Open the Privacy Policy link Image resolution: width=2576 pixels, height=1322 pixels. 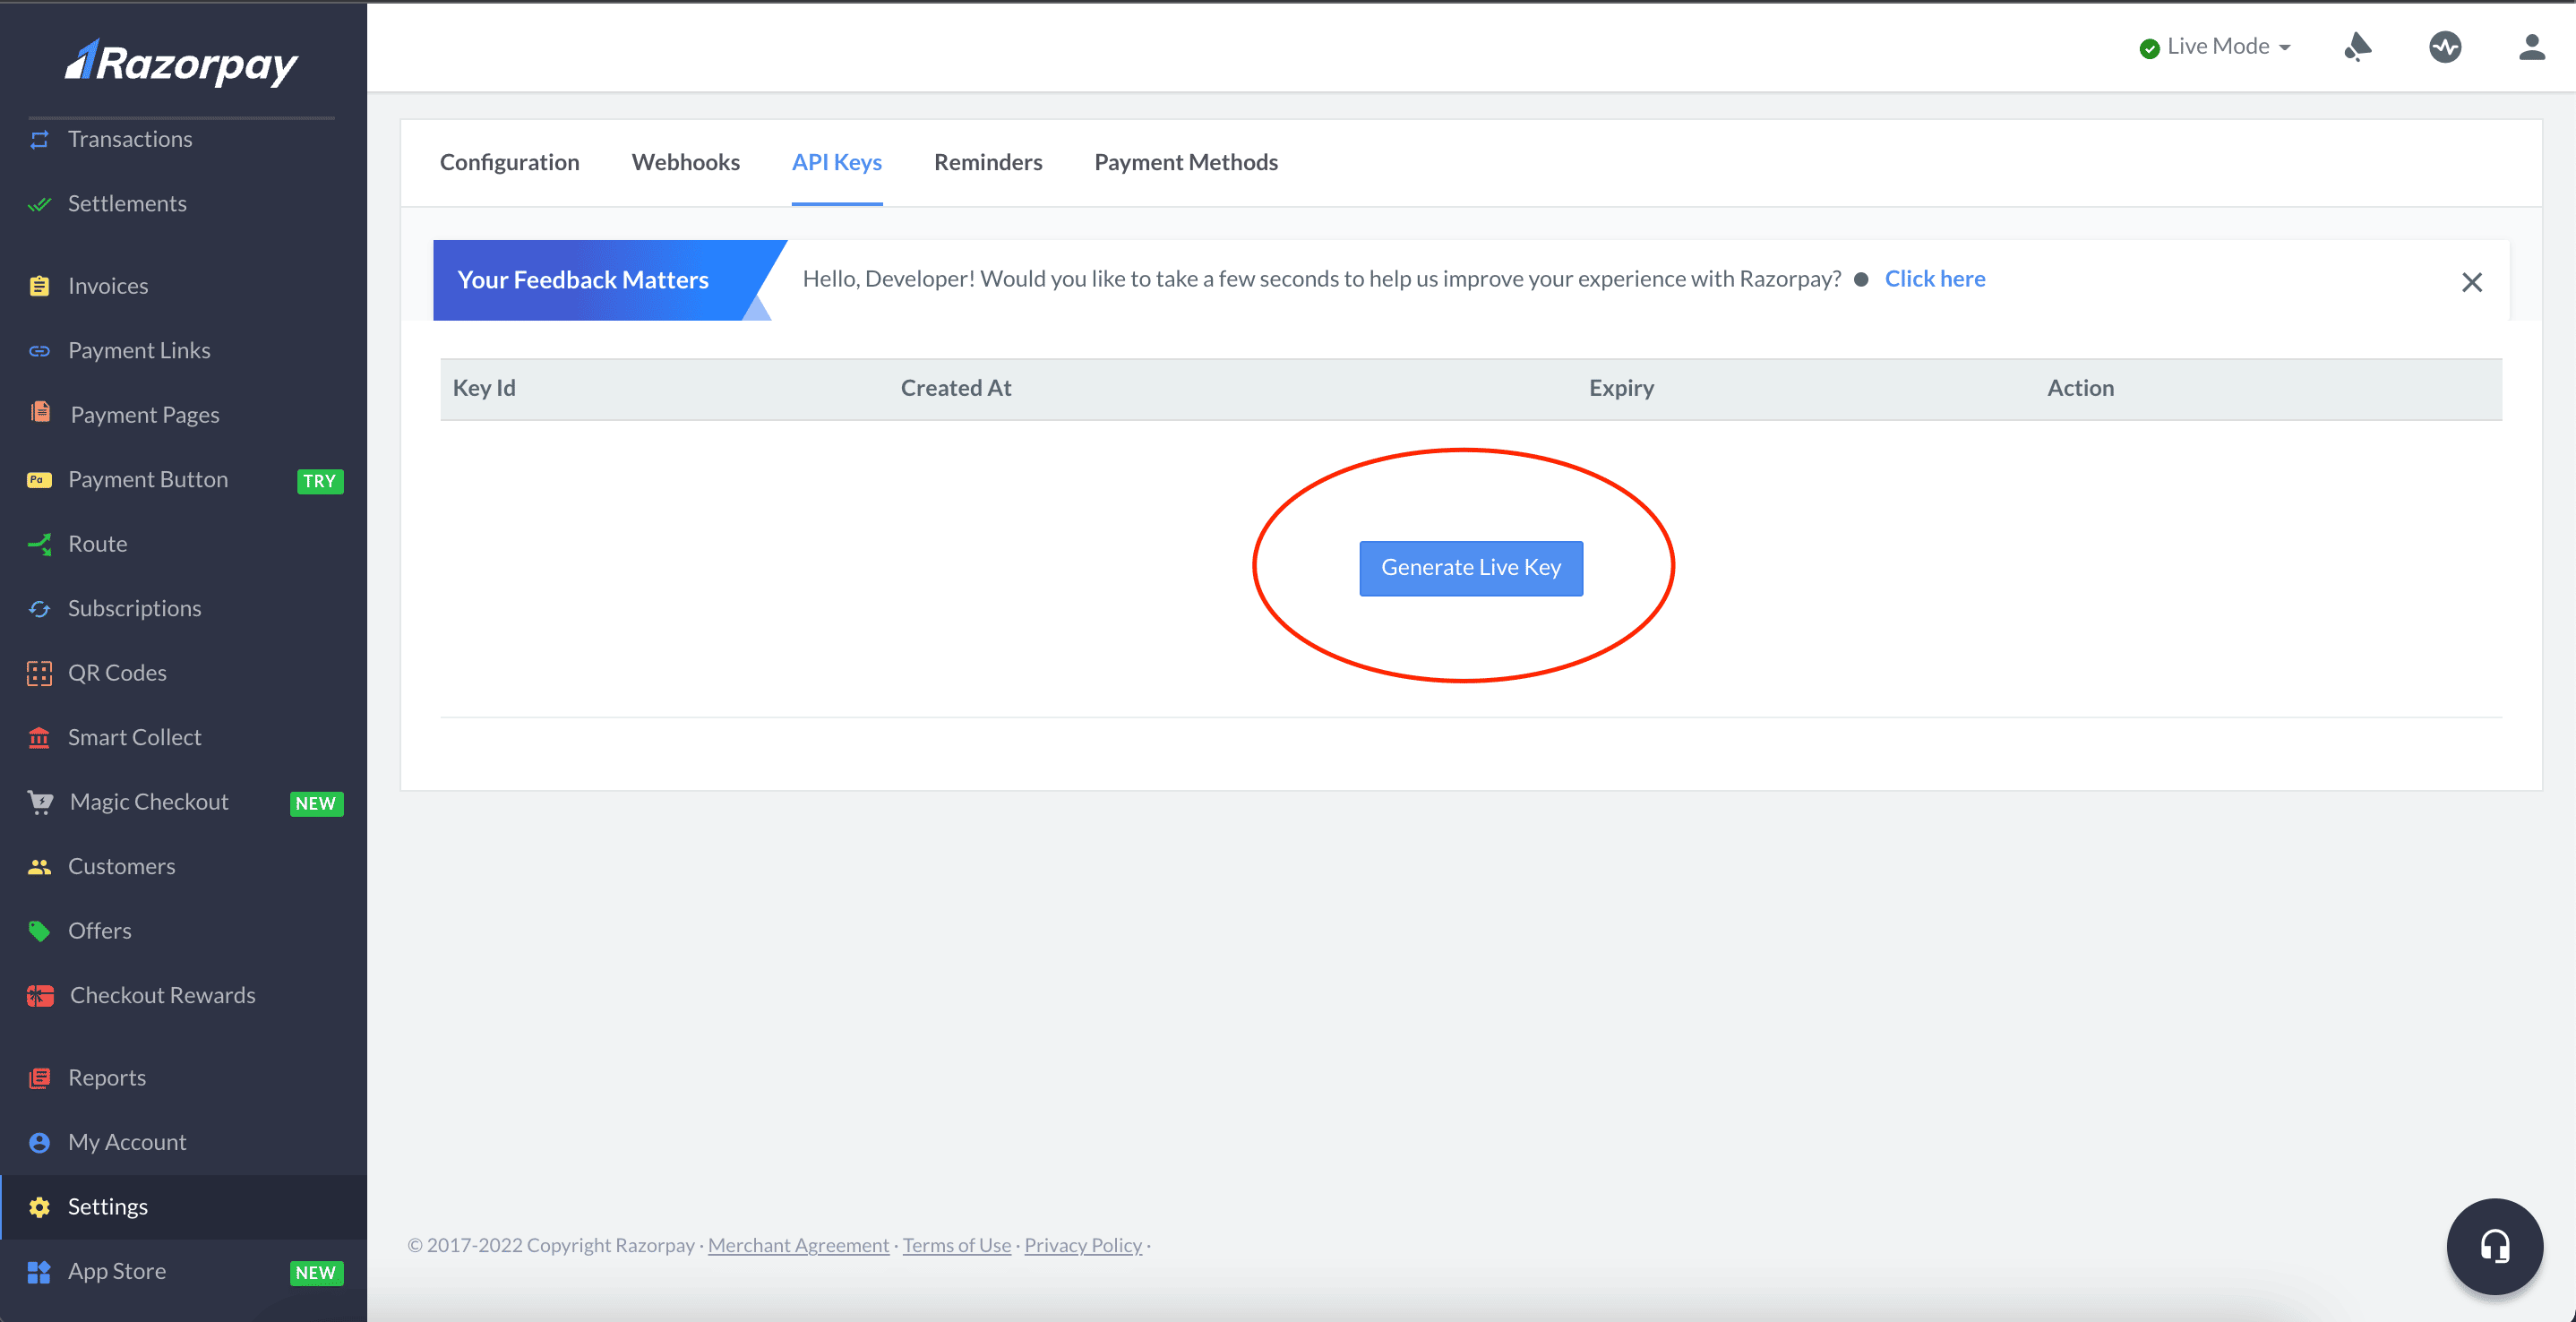pyautogui.click(x=1083, y=1245)
